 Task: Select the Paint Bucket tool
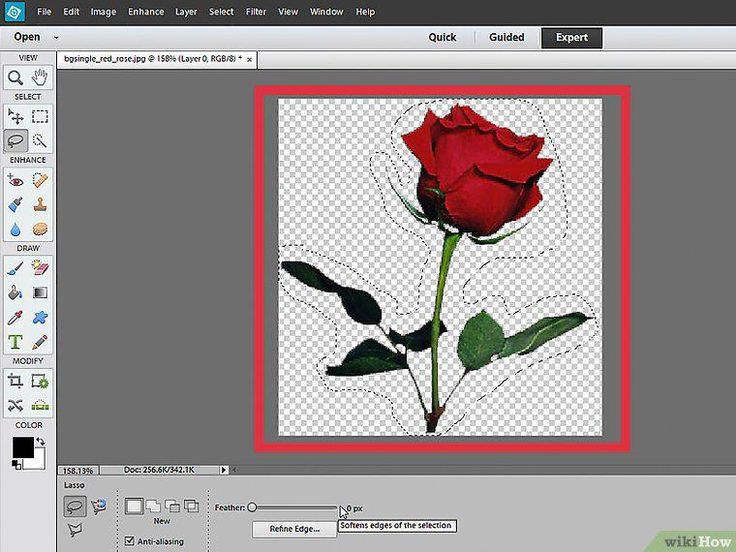point(16,293)
